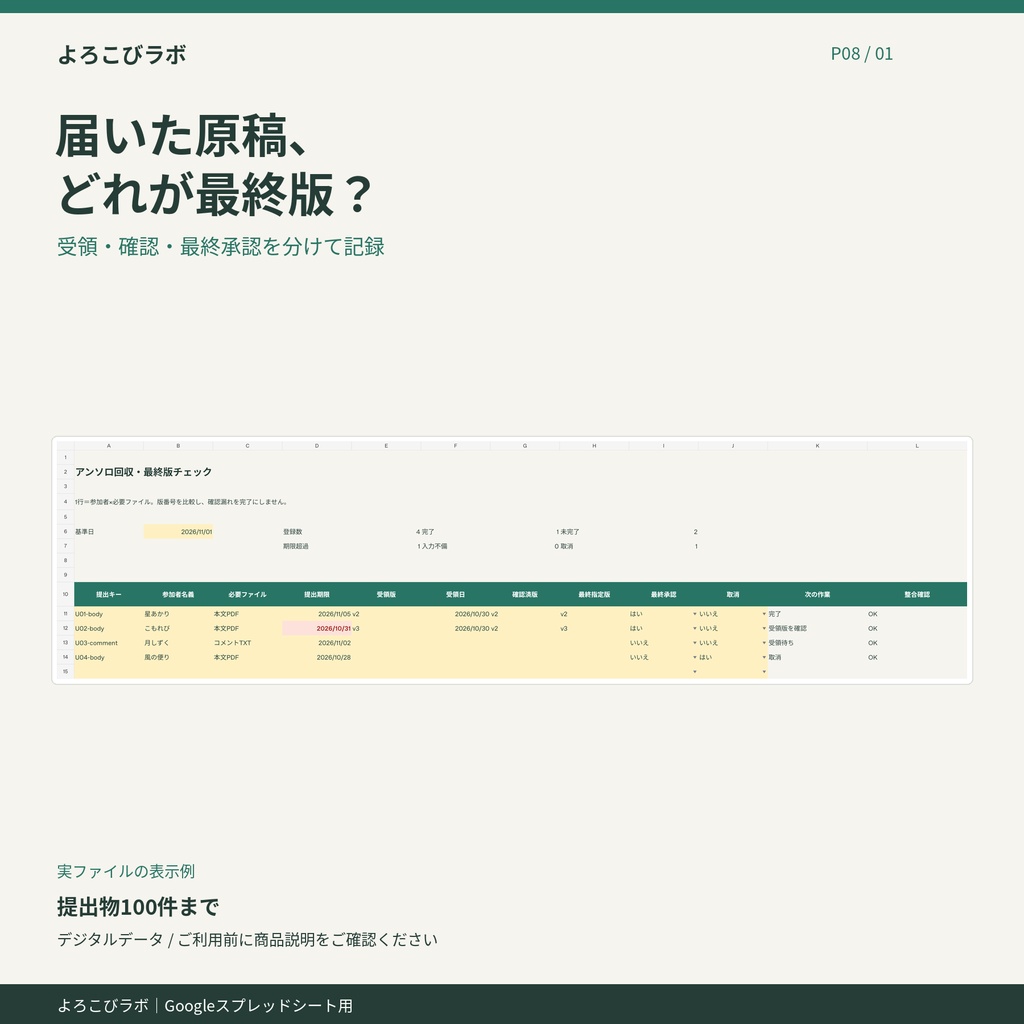This screenshot has width=1024, height=1024.
Task: Select cell U04-body
Action: [108, 658]
